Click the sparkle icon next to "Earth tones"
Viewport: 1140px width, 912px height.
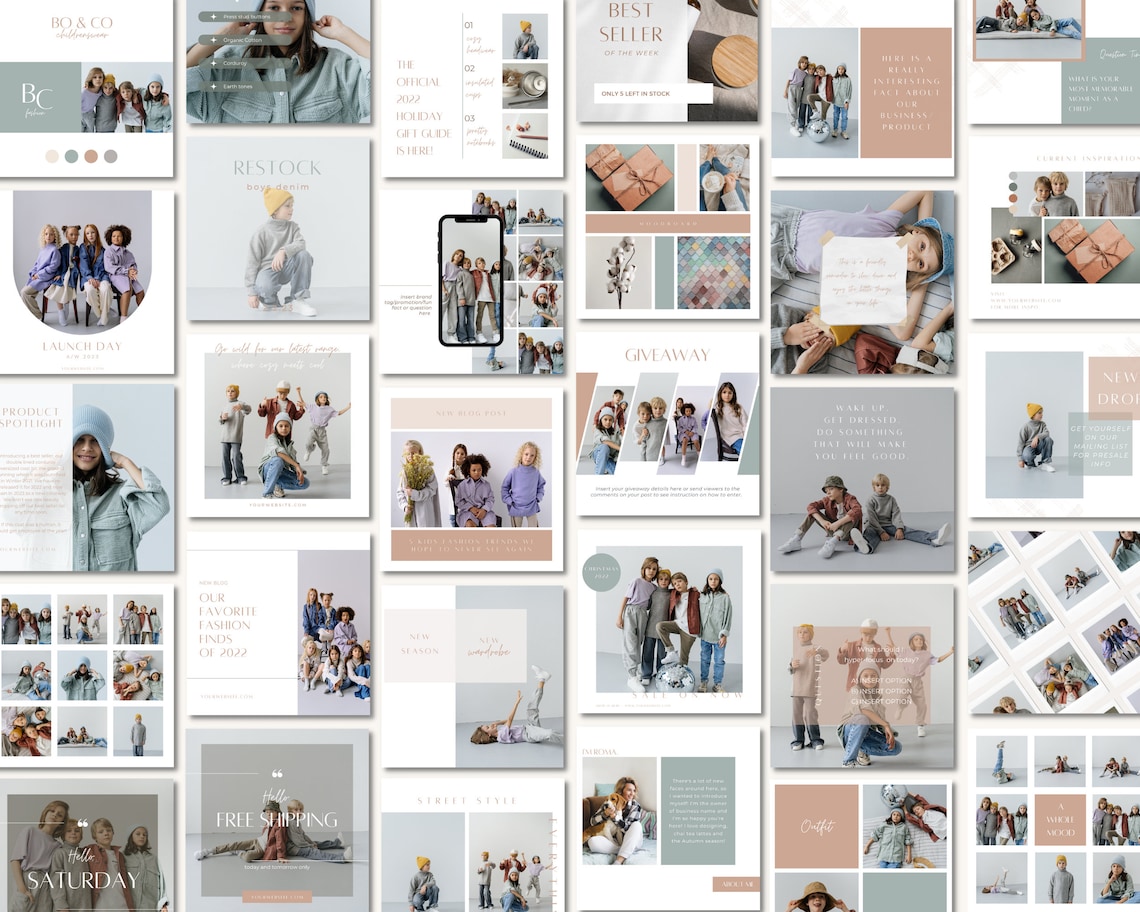(213, 86)
